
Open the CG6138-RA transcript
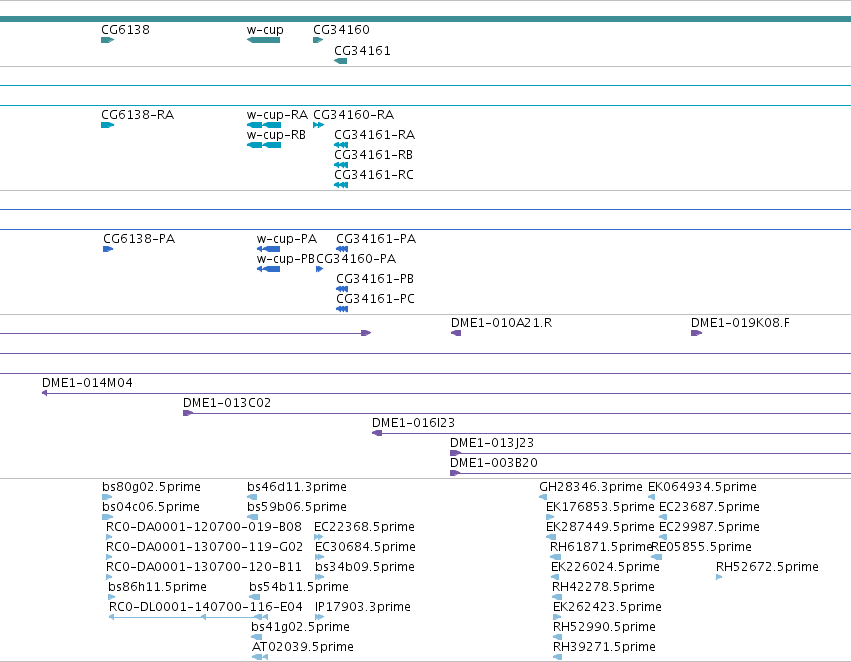point(137,115)
